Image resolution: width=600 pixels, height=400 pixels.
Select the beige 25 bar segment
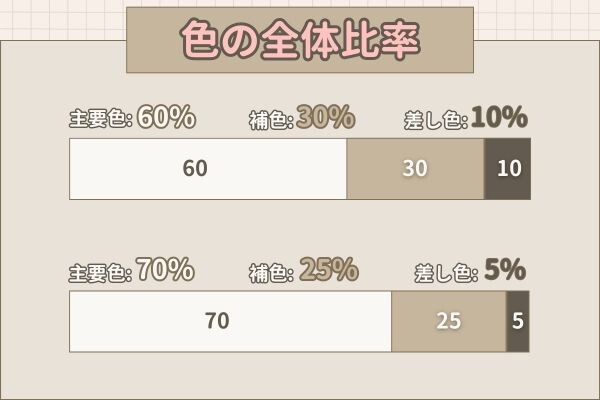(449, 321)
